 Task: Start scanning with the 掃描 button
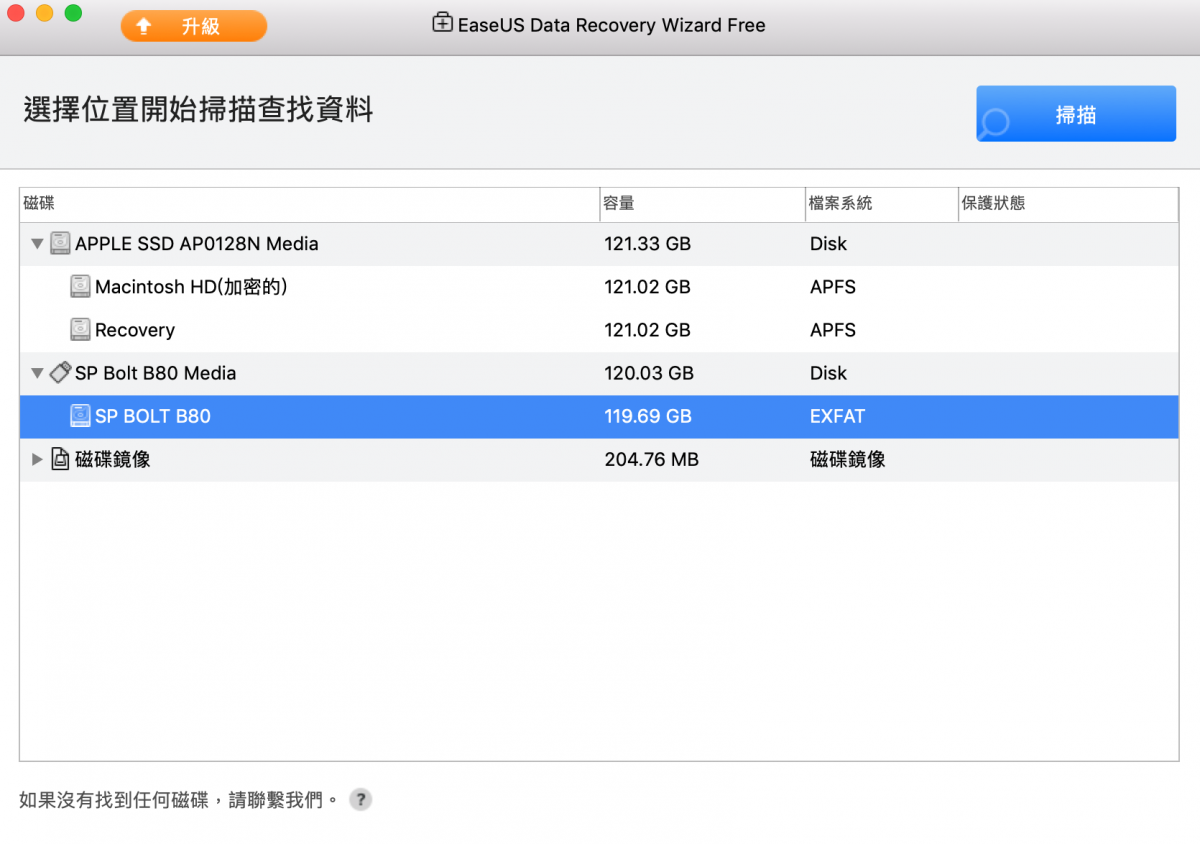pyautogui.click(x=1076, y=114)
